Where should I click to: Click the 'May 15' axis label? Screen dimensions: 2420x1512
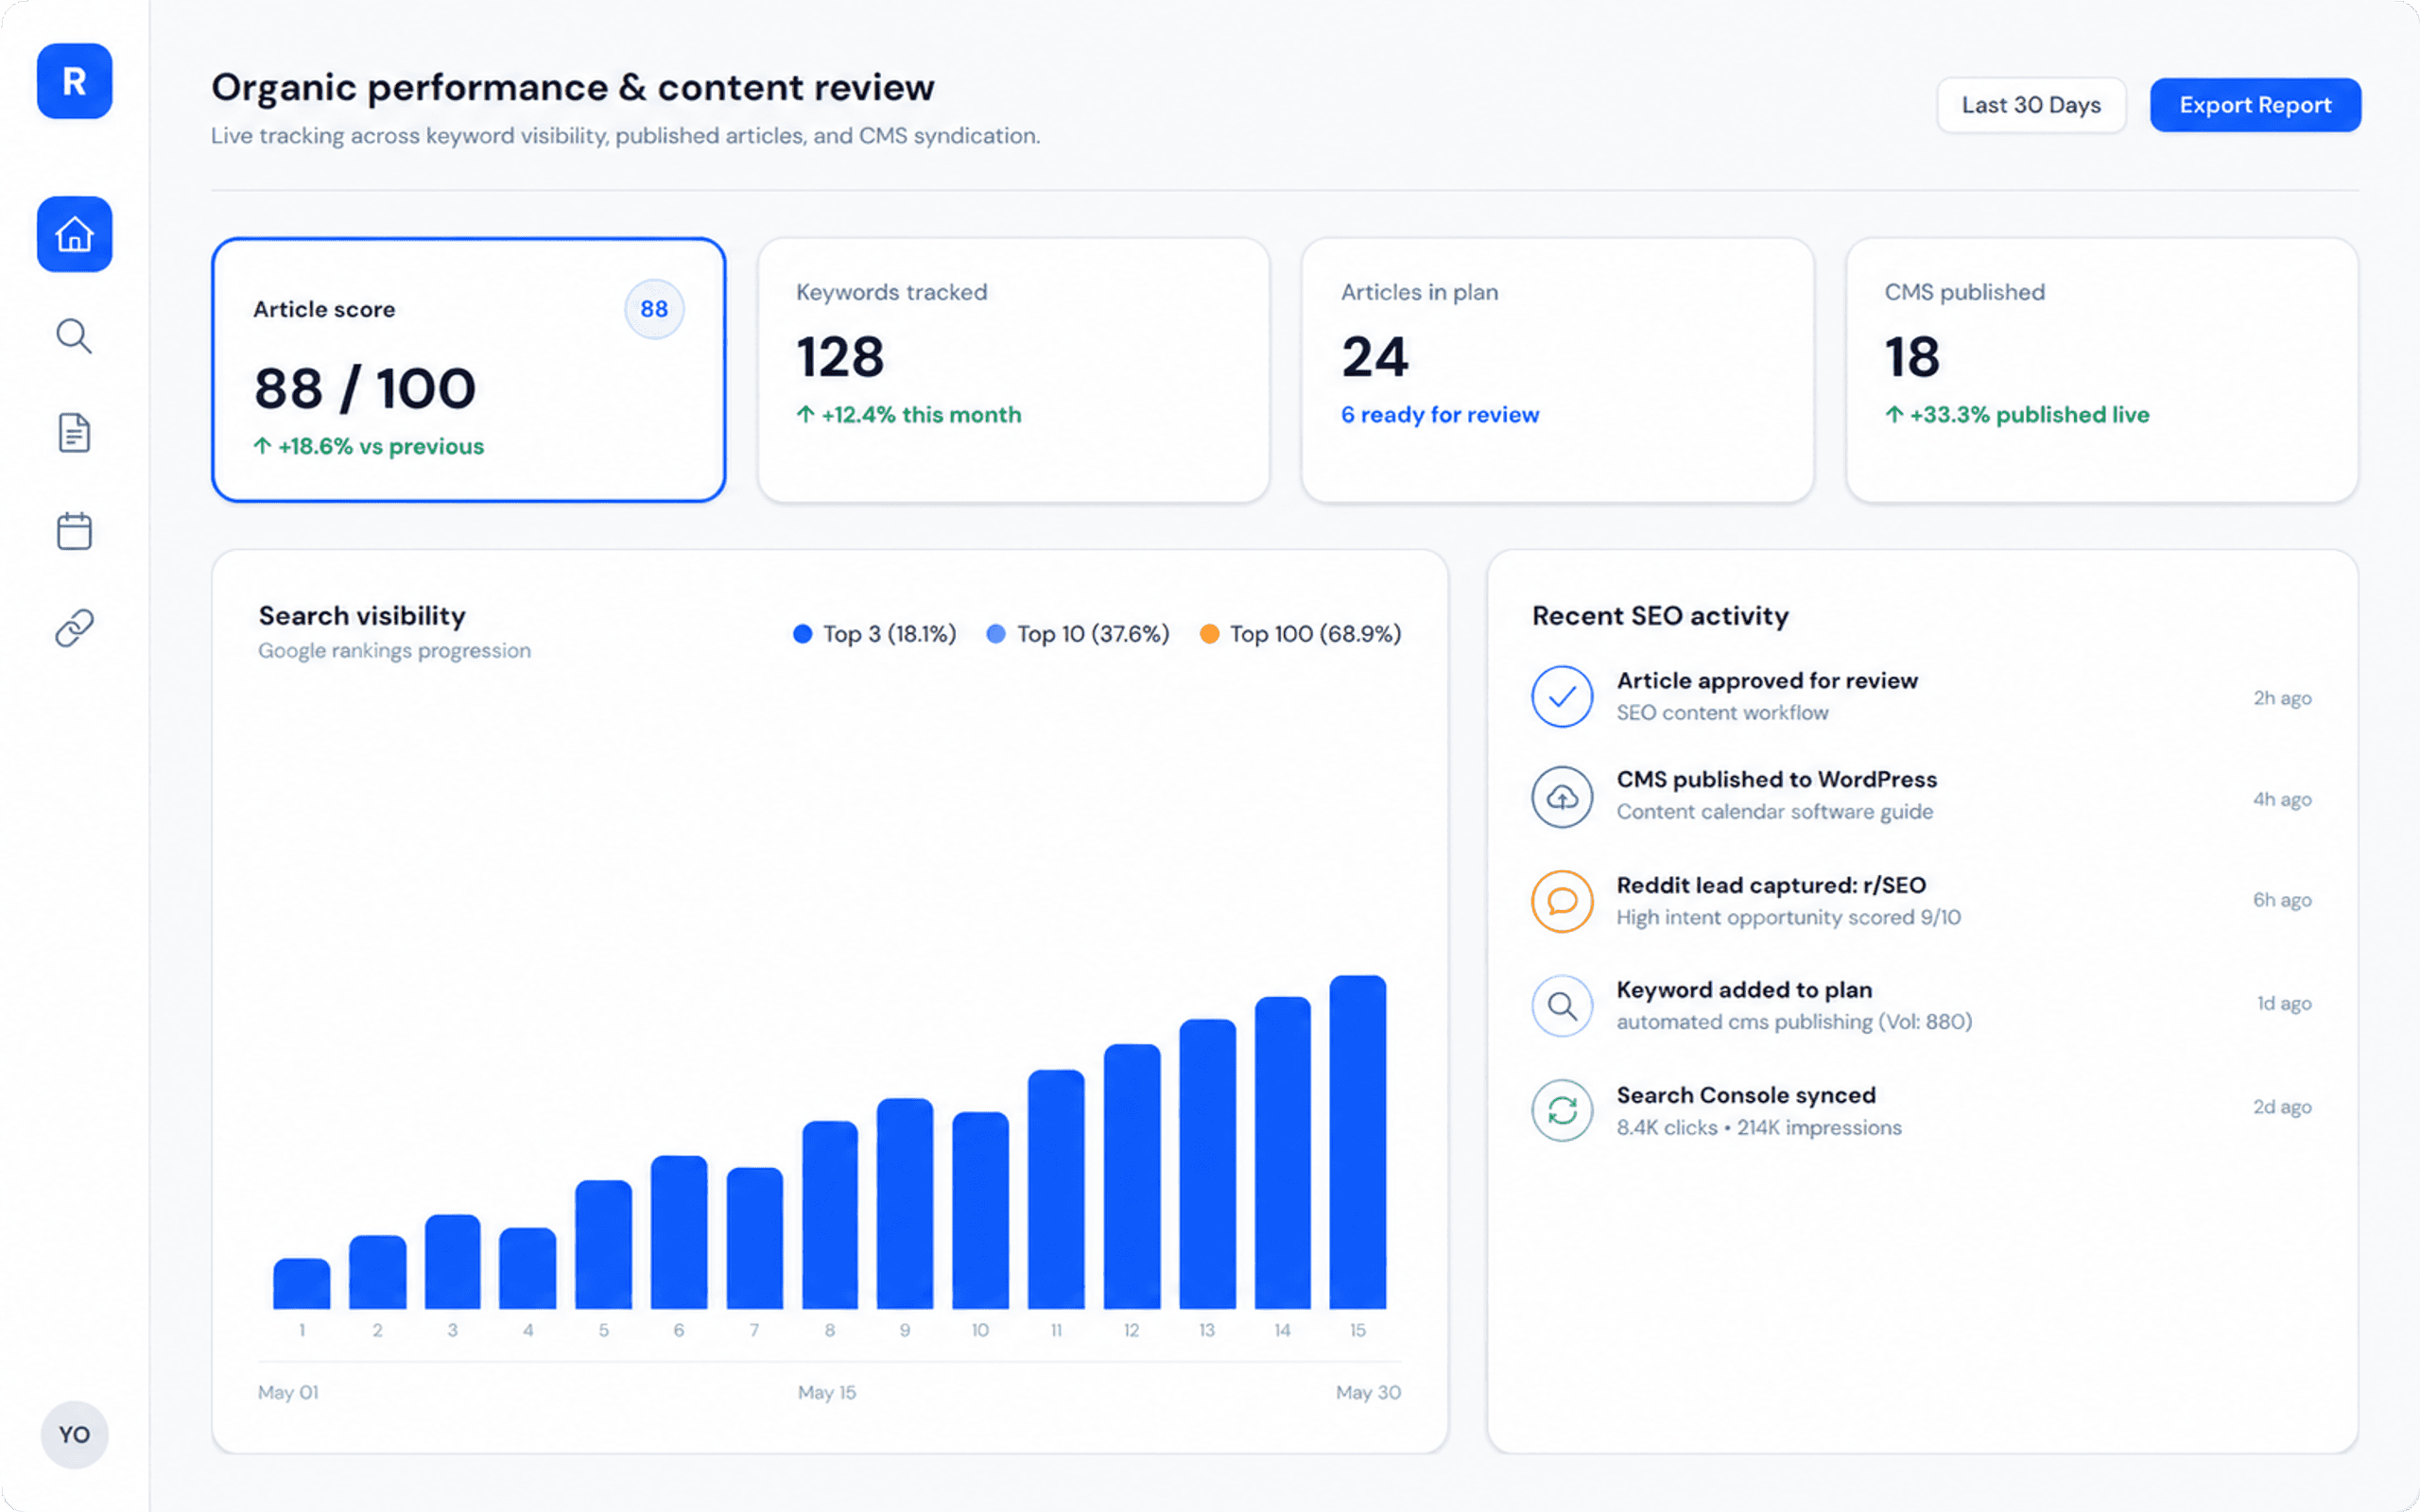tap(827, 1392)
